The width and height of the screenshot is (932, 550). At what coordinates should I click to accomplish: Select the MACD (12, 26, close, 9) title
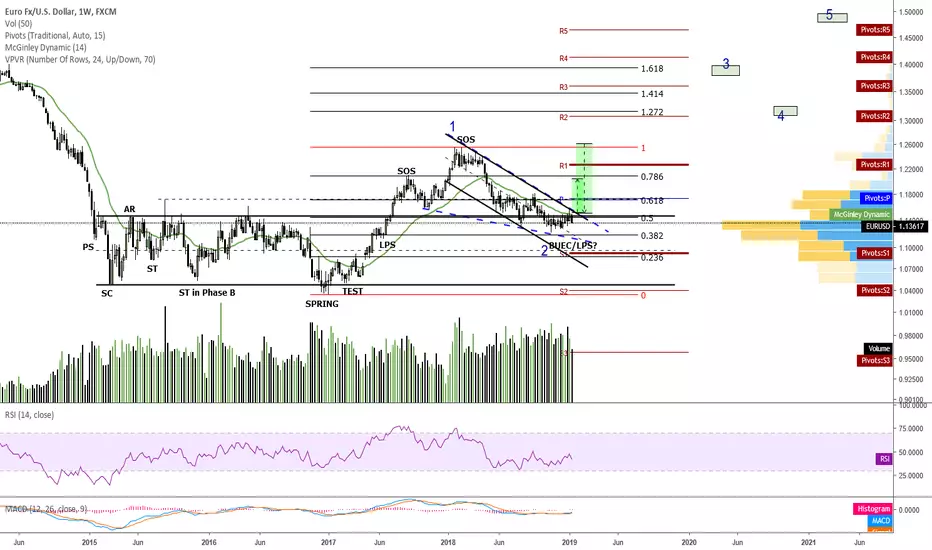pos(46,509)
